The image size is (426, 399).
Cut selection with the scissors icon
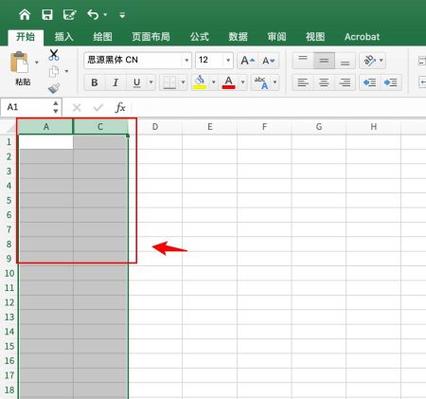[54, 55]
